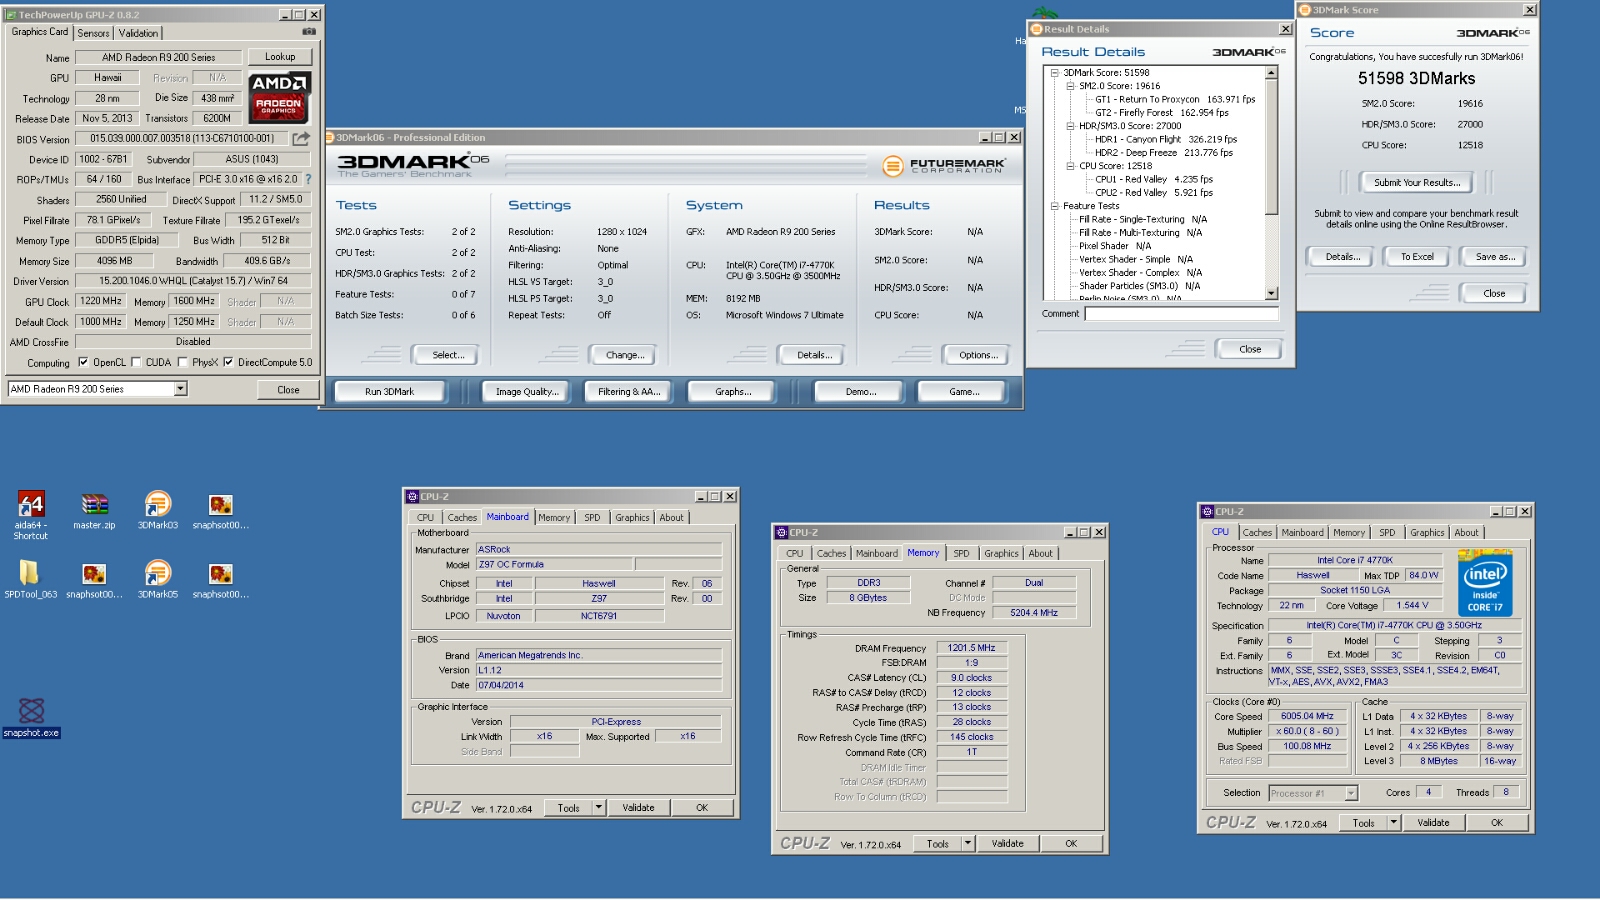
Task: Open the Processor #1 selection dropdown
Action: point(1351,793)
